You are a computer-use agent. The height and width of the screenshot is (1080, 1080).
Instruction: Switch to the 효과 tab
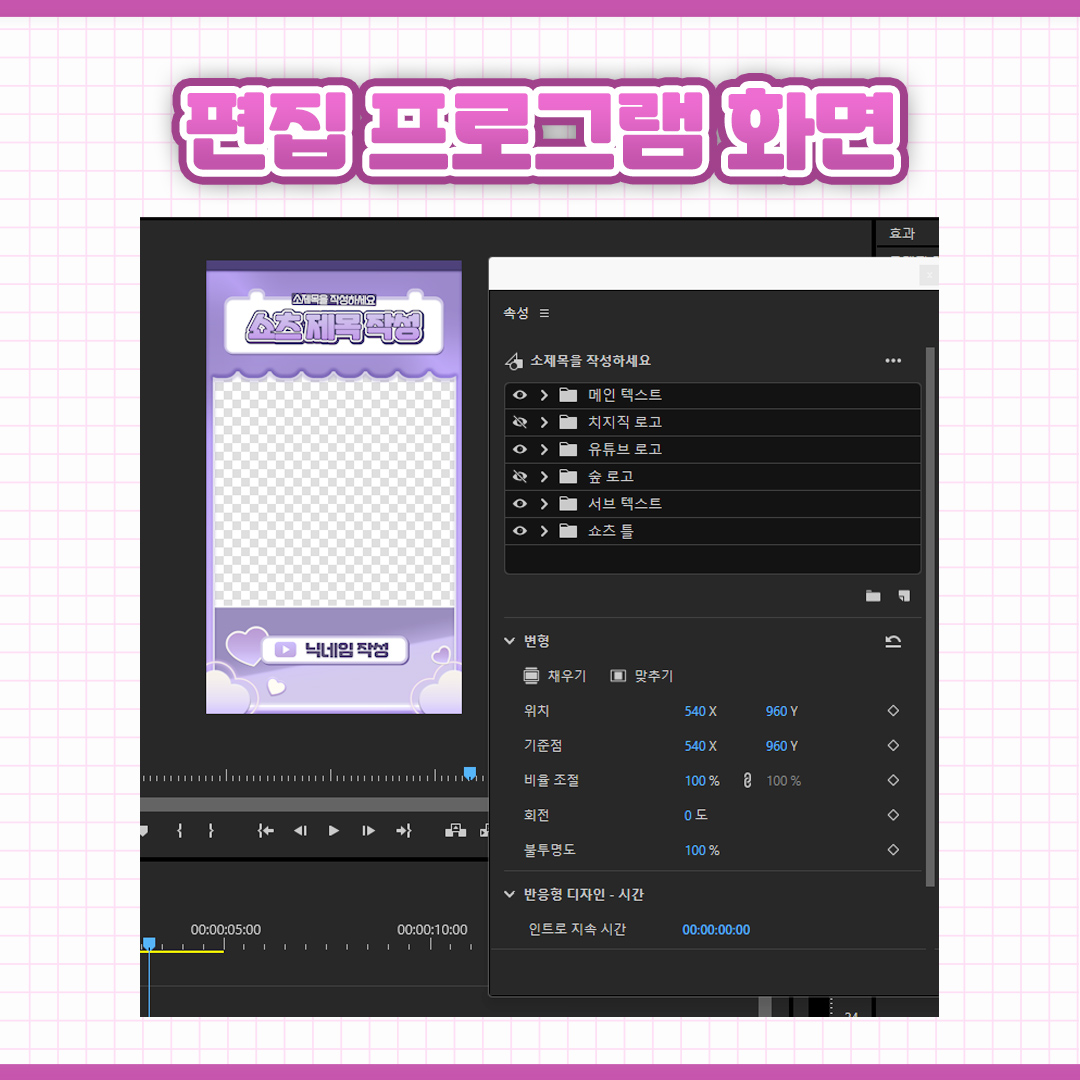902,233
